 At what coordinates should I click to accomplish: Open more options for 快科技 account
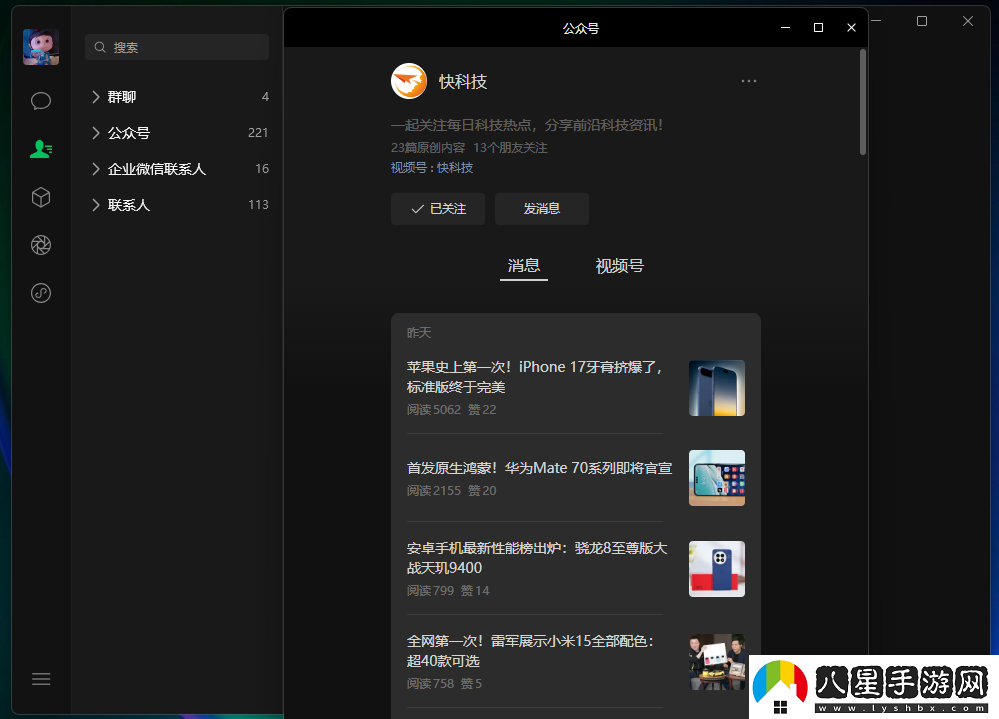pos(748,80)
